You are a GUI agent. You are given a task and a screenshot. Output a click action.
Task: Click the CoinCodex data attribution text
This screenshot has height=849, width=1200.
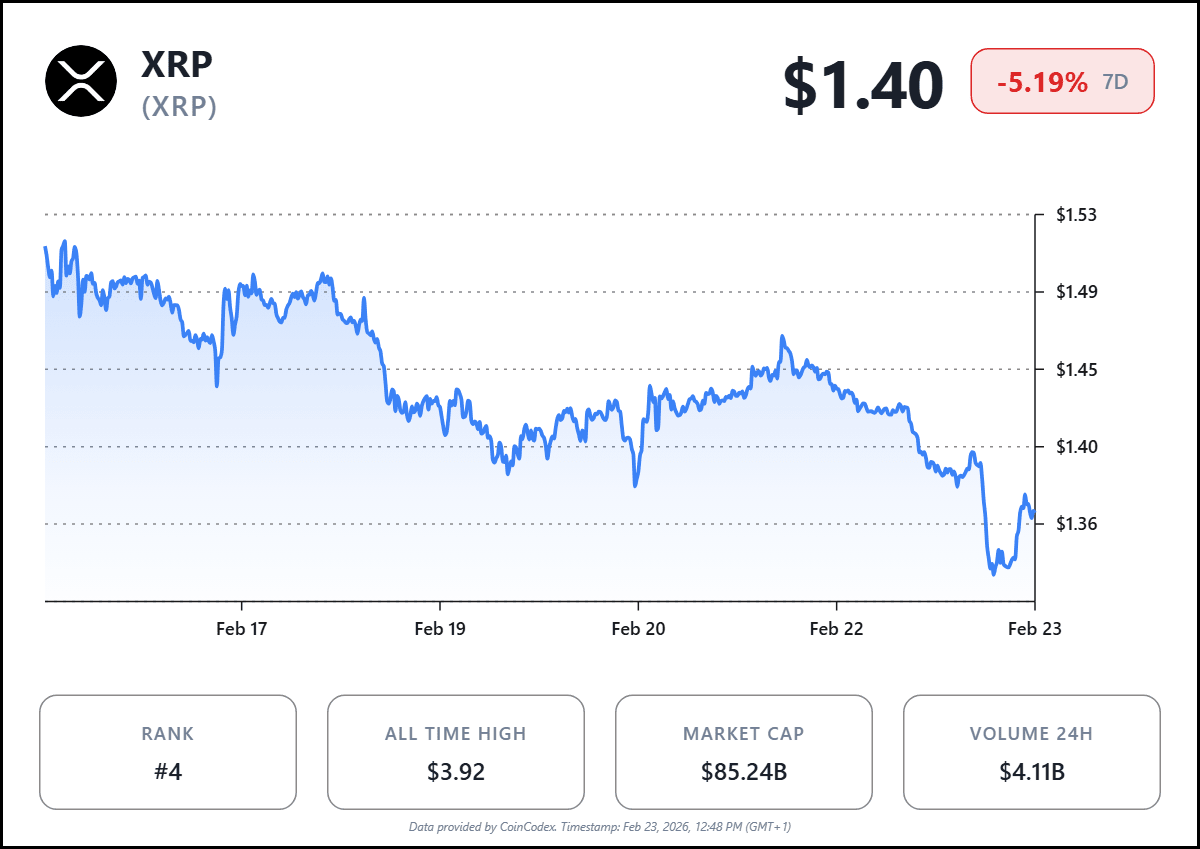pyautogui.click(x=600, y=827)
